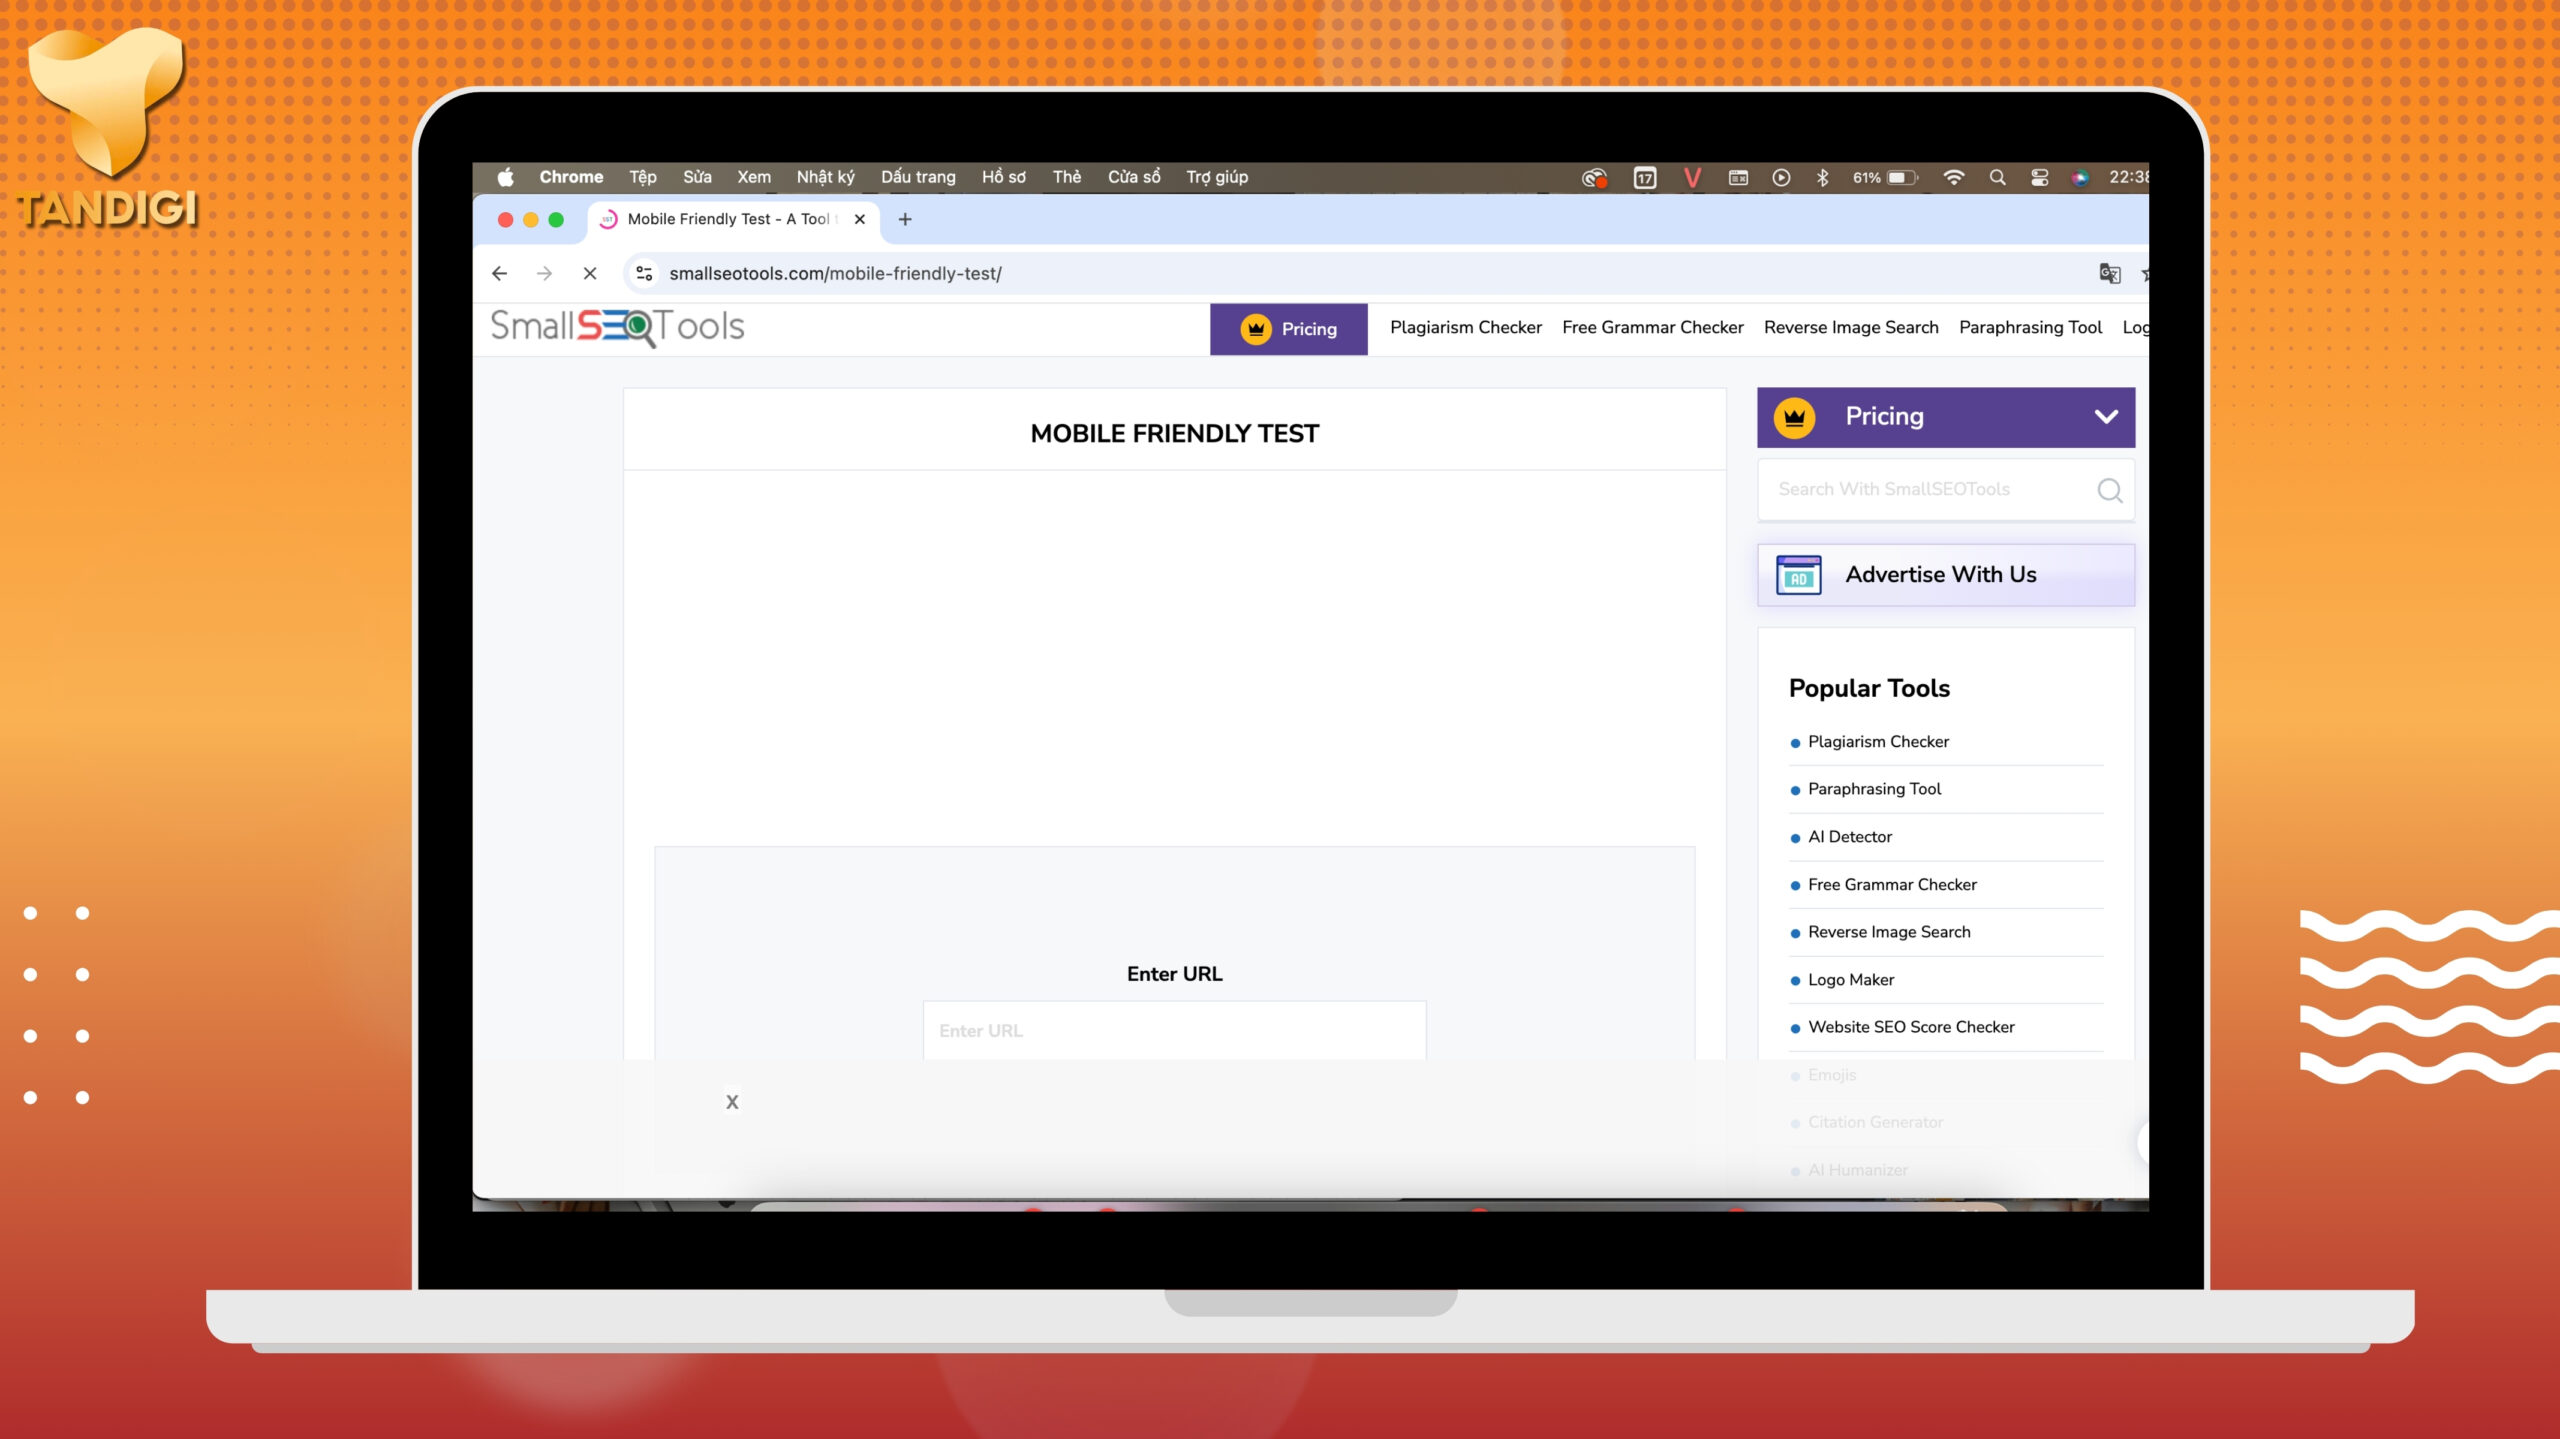Open AI Detector in Popular Tools
The width and height of the screenshot is (2560, 1439).
pos(1849,837)
